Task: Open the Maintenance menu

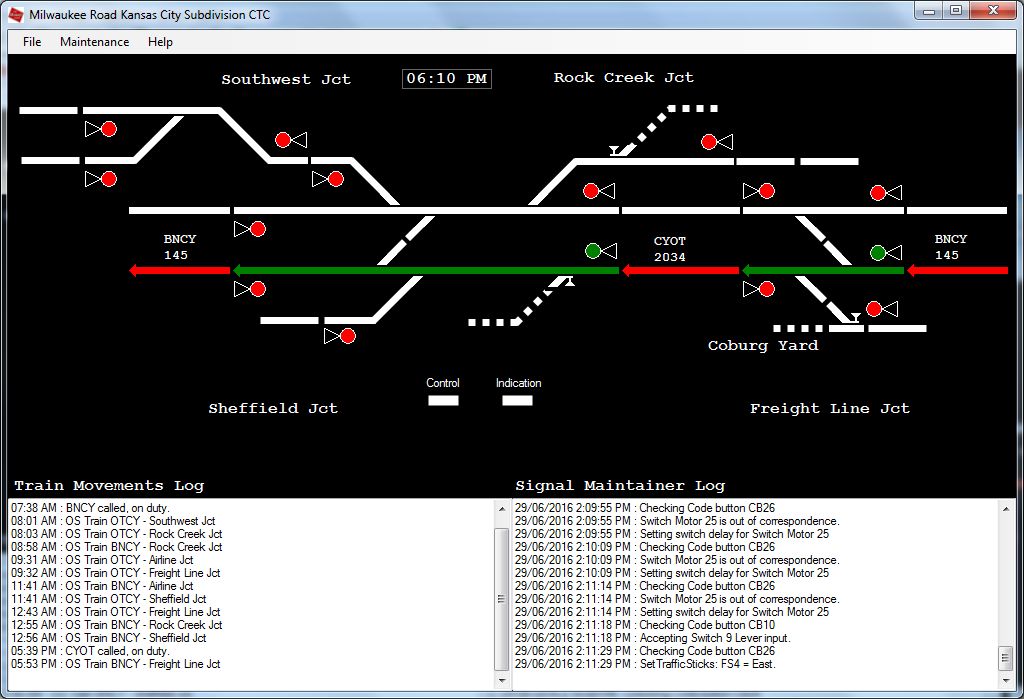Action: pos(95,42)
